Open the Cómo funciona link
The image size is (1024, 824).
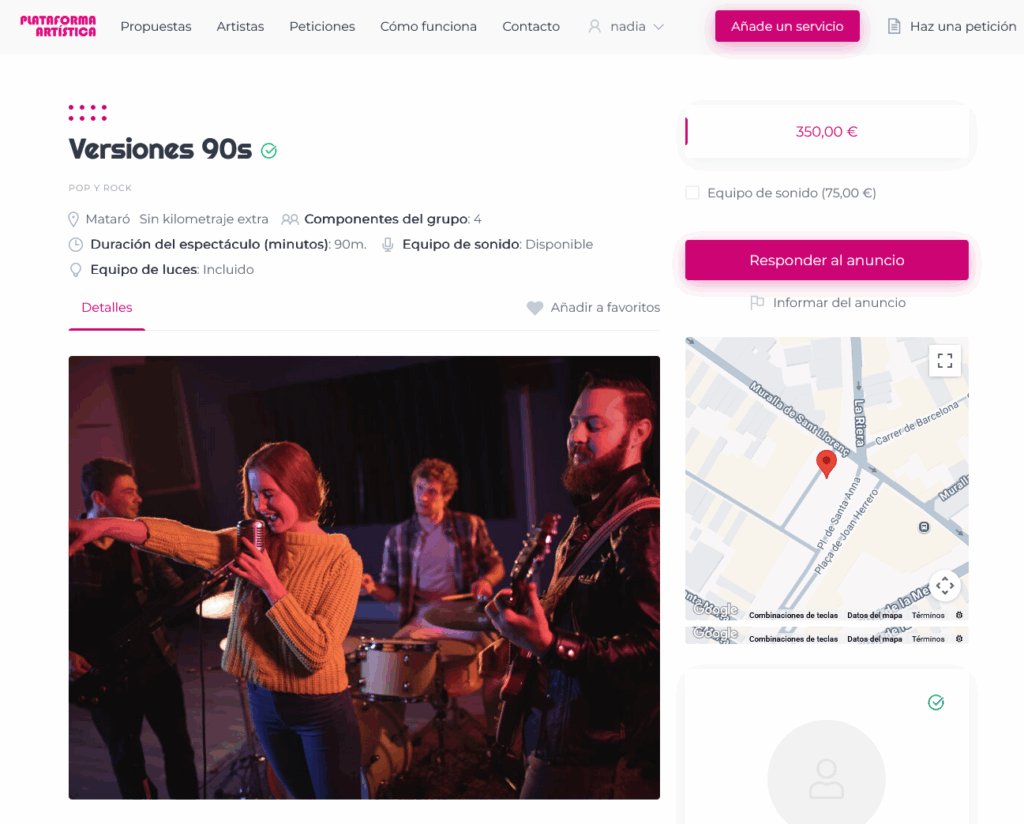point(428,26)
